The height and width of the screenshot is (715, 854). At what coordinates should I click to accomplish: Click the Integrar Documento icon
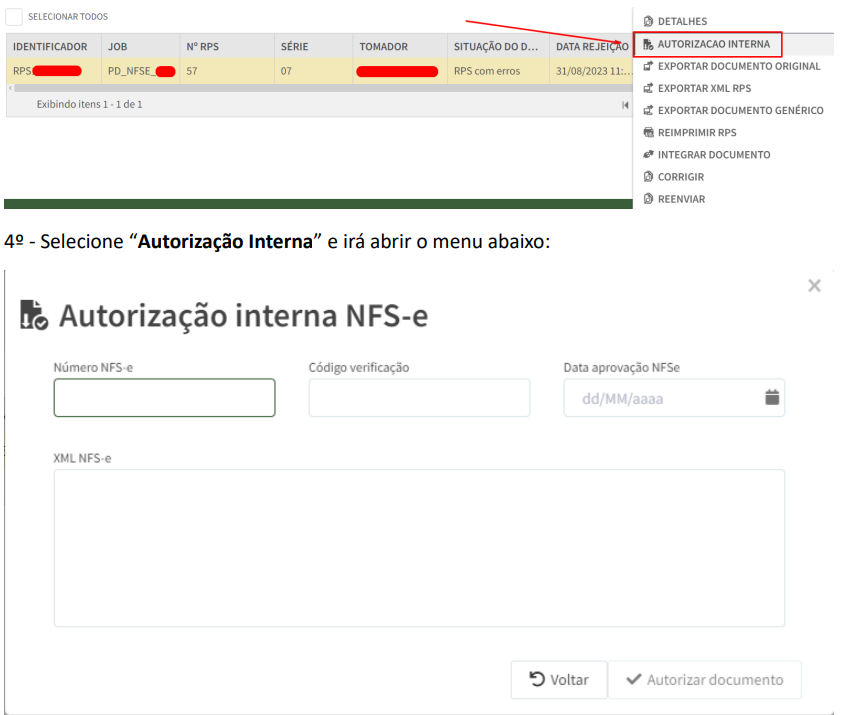[648, 155]
